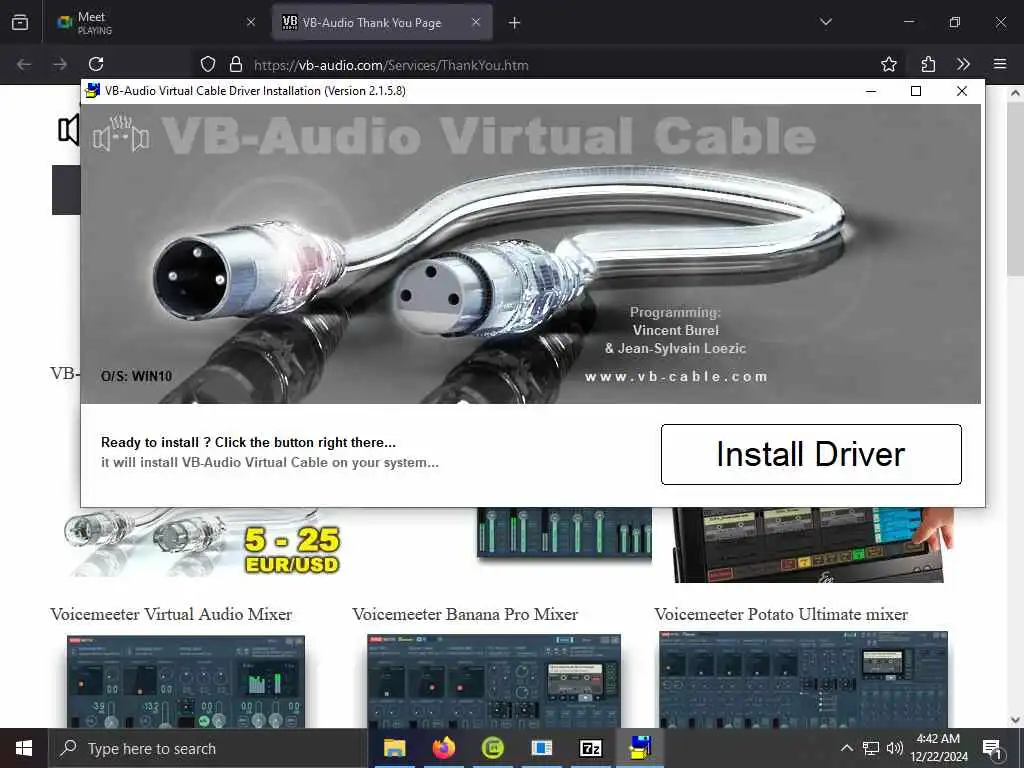Reload the current page
1024x768 pixels.
(96, 64)
